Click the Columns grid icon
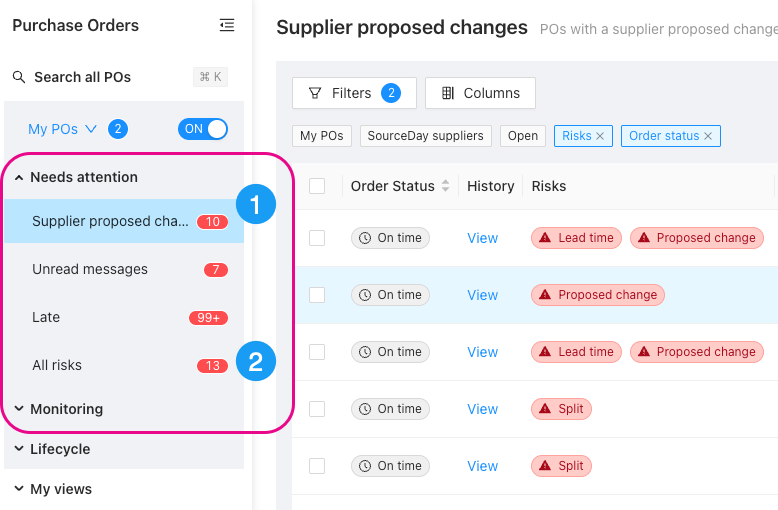The image size is (778, 510). (448, 93)
